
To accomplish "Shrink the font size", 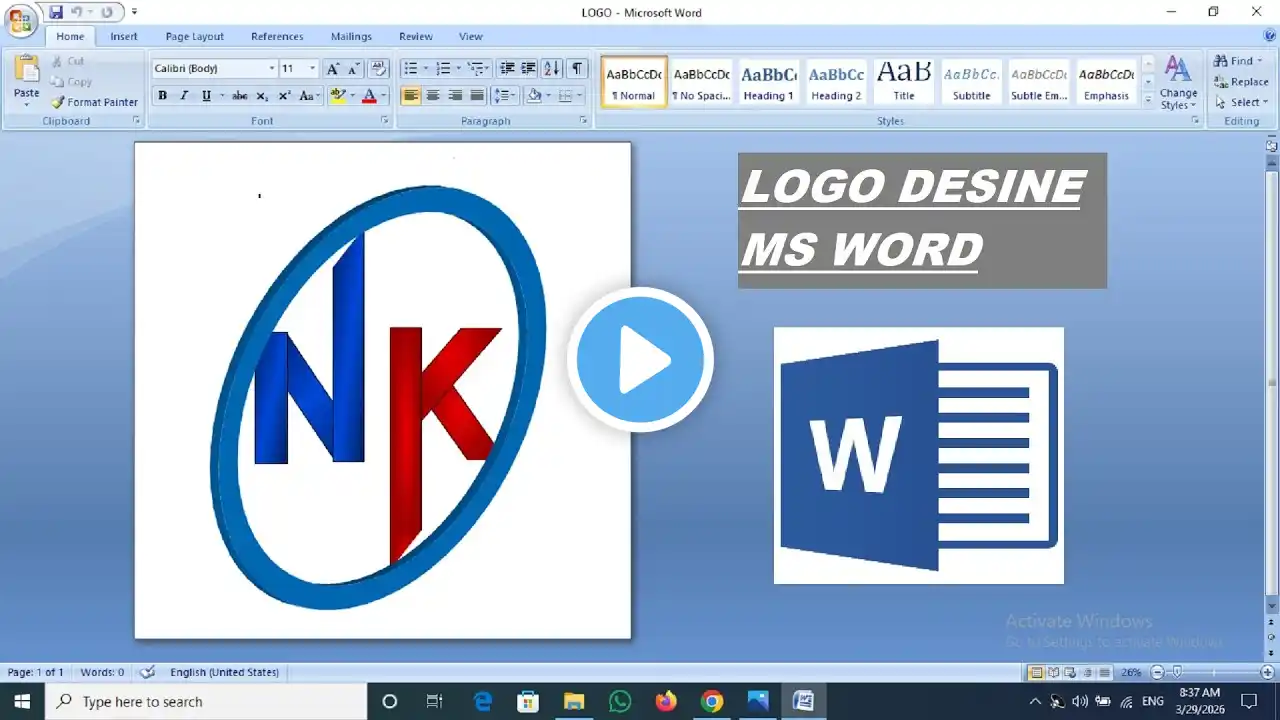I will pyautogui.click(x=353, y=69).
